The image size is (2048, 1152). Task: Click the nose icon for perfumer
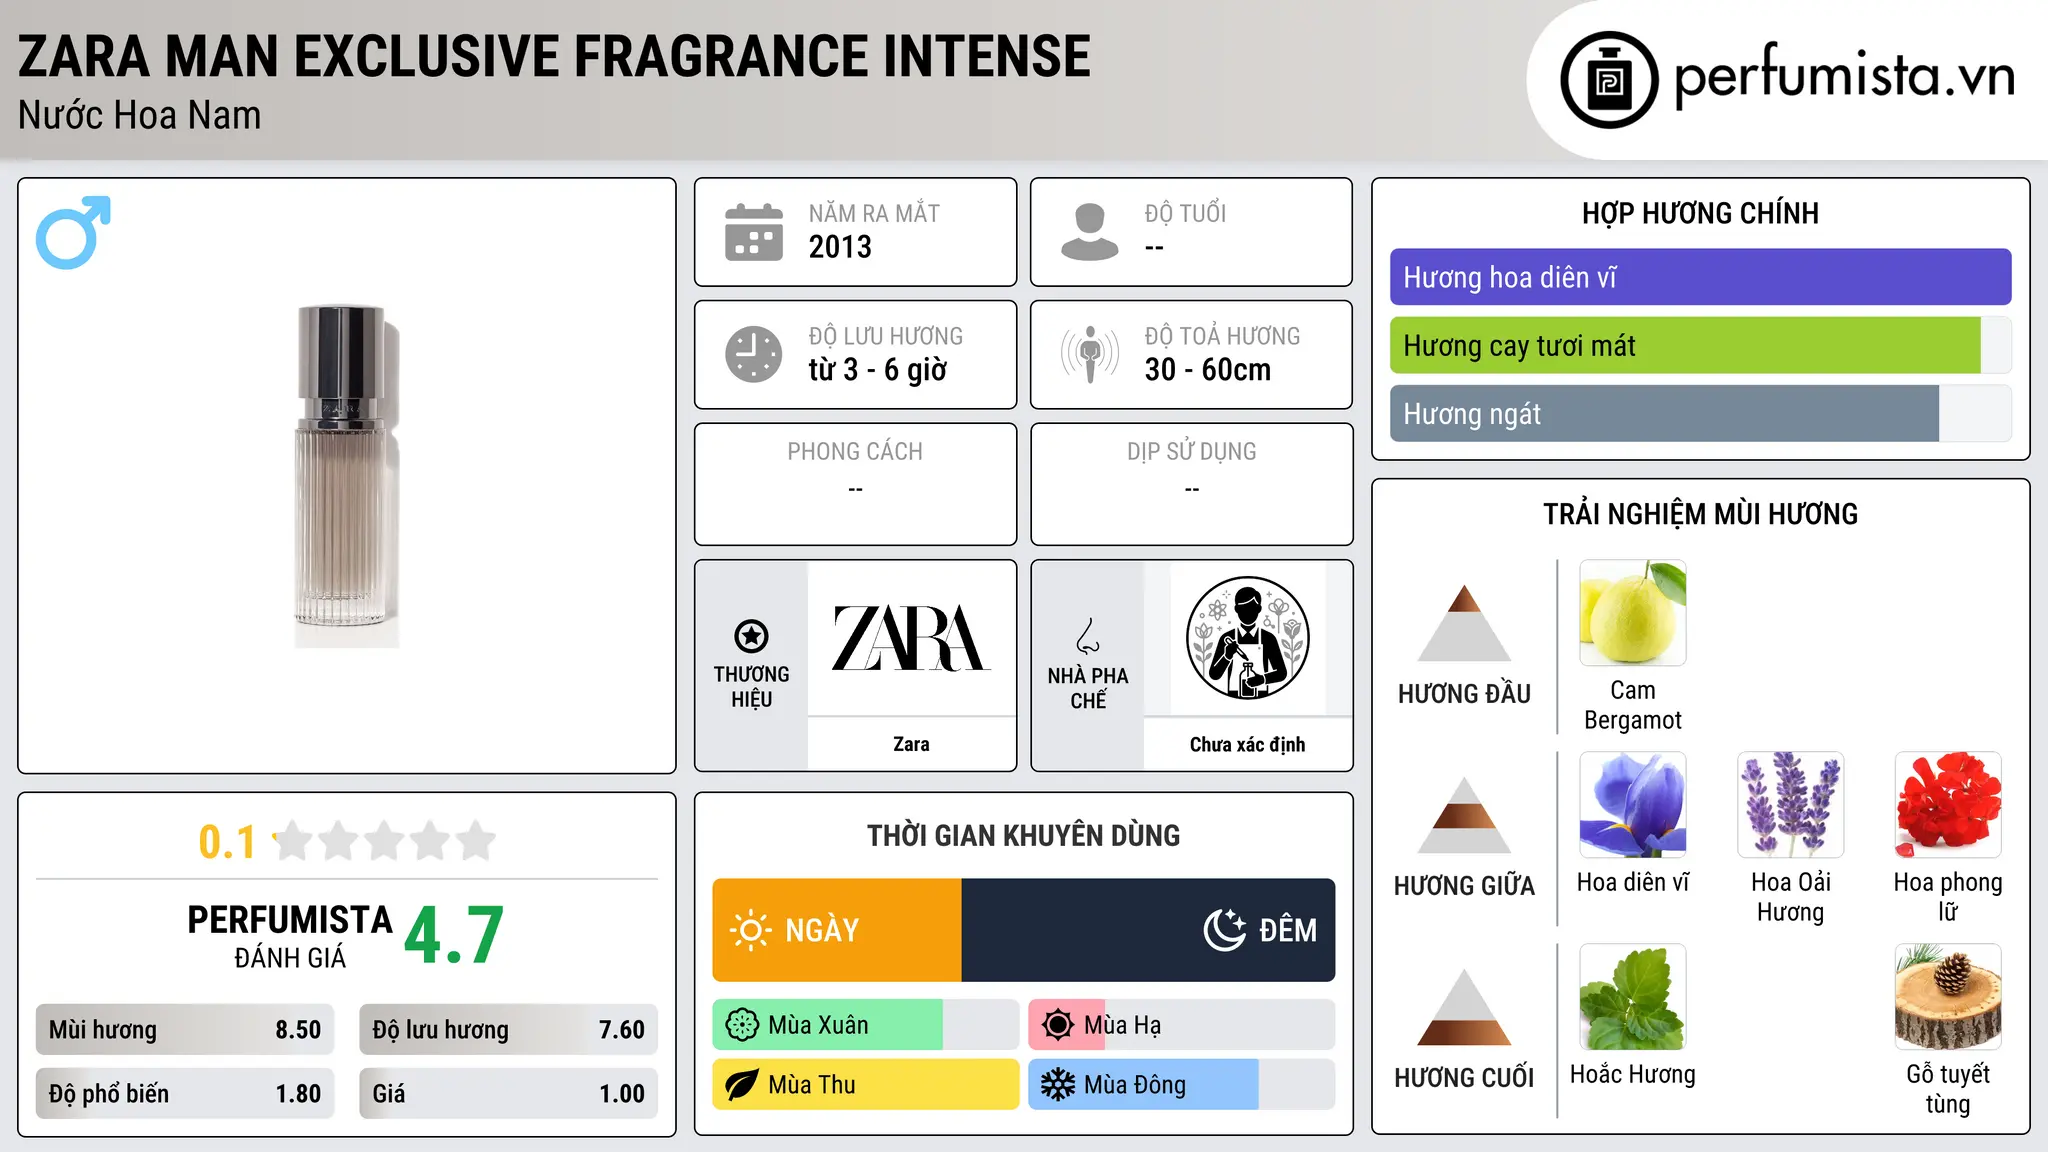pyautogui.click(x=1088, y=636)
